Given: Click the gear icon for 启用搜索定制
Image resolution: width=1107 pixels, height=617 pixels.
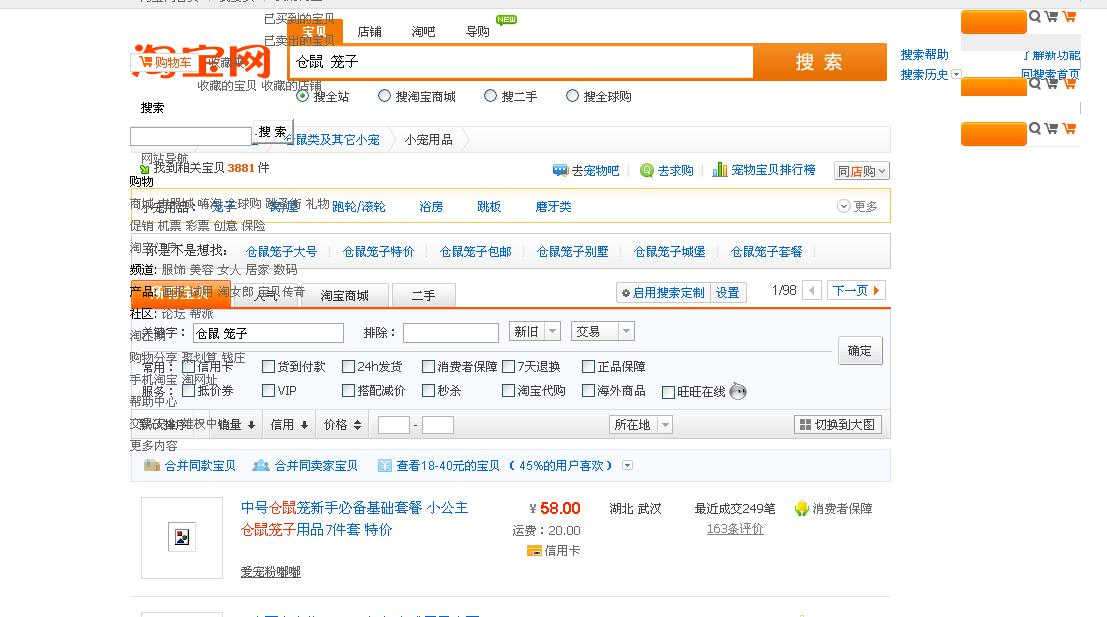Looking at the screenshot, I should 625,292.
